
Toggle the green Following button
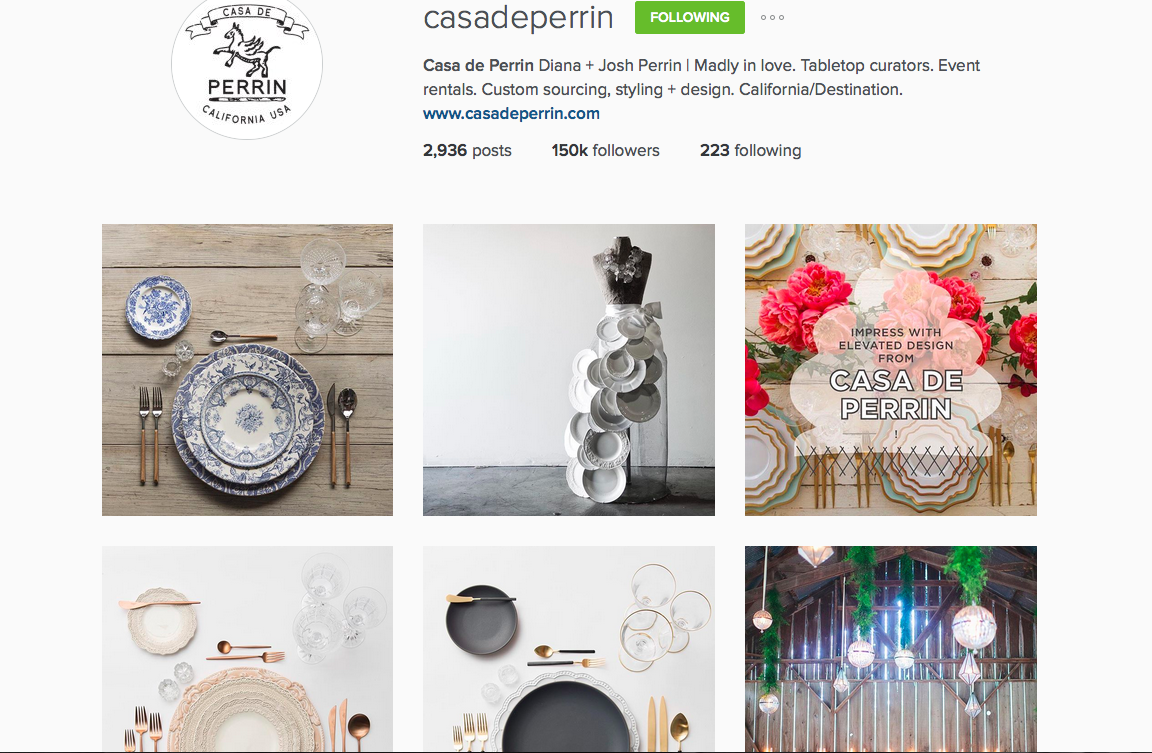[x=689, y=18]
